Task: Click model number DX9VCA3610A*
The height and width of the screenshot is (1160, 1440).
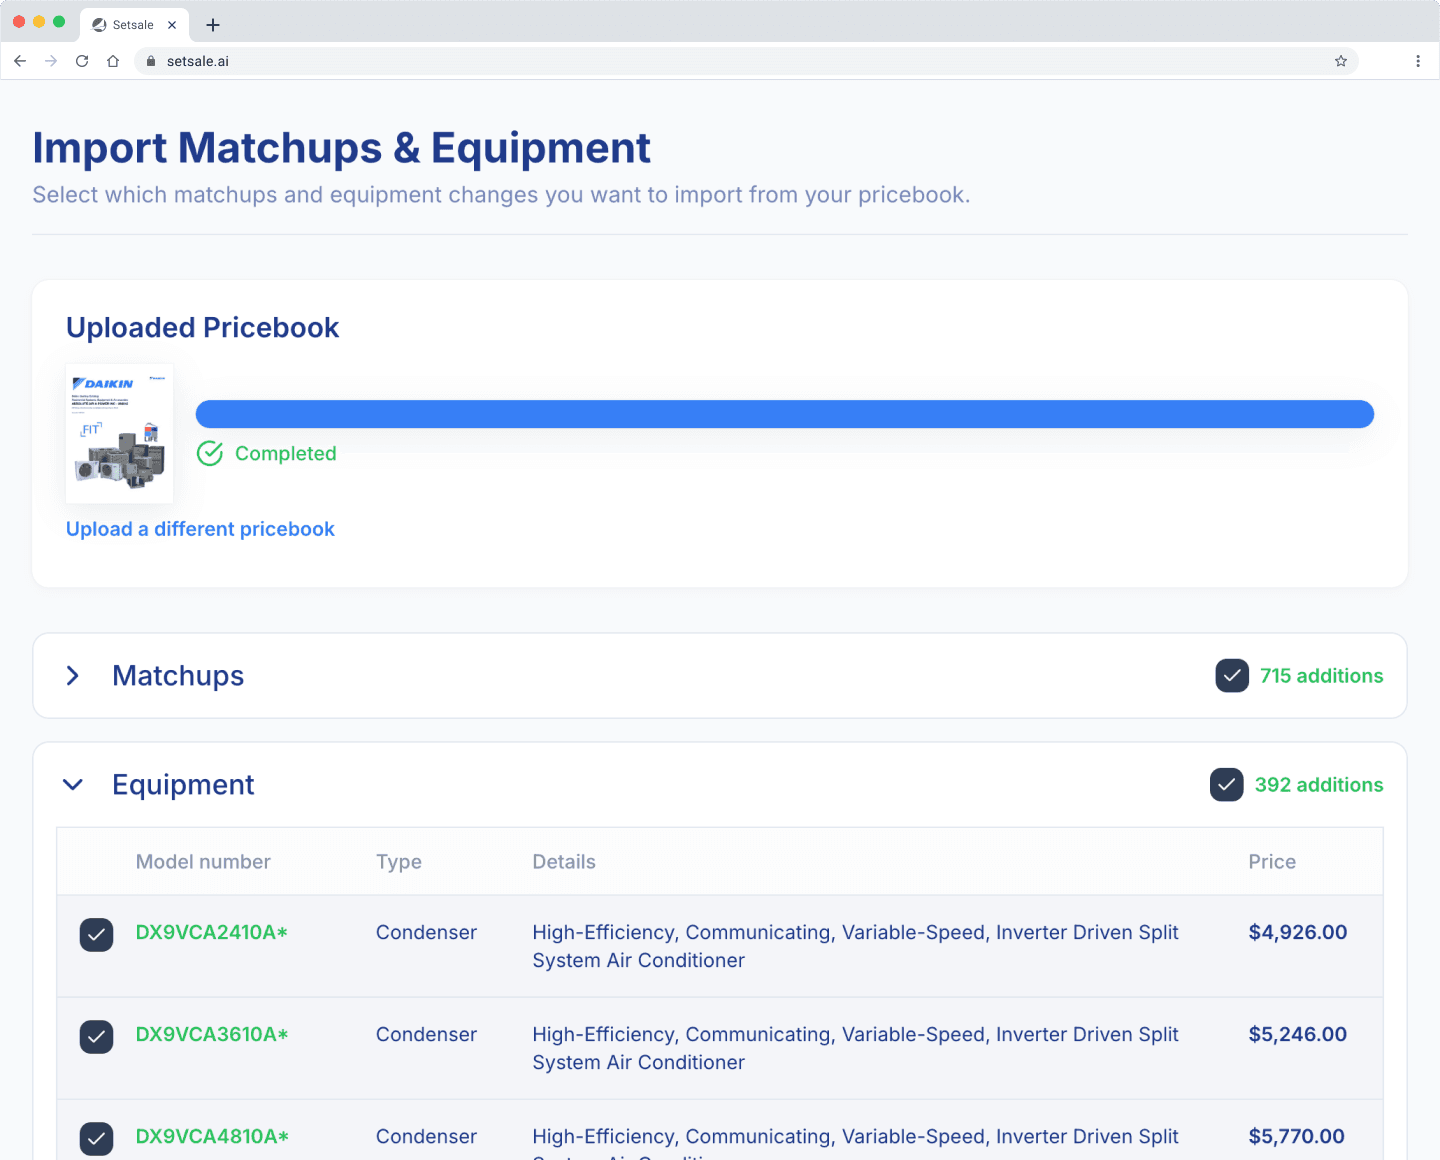Action: click(x=212, y=1034)
